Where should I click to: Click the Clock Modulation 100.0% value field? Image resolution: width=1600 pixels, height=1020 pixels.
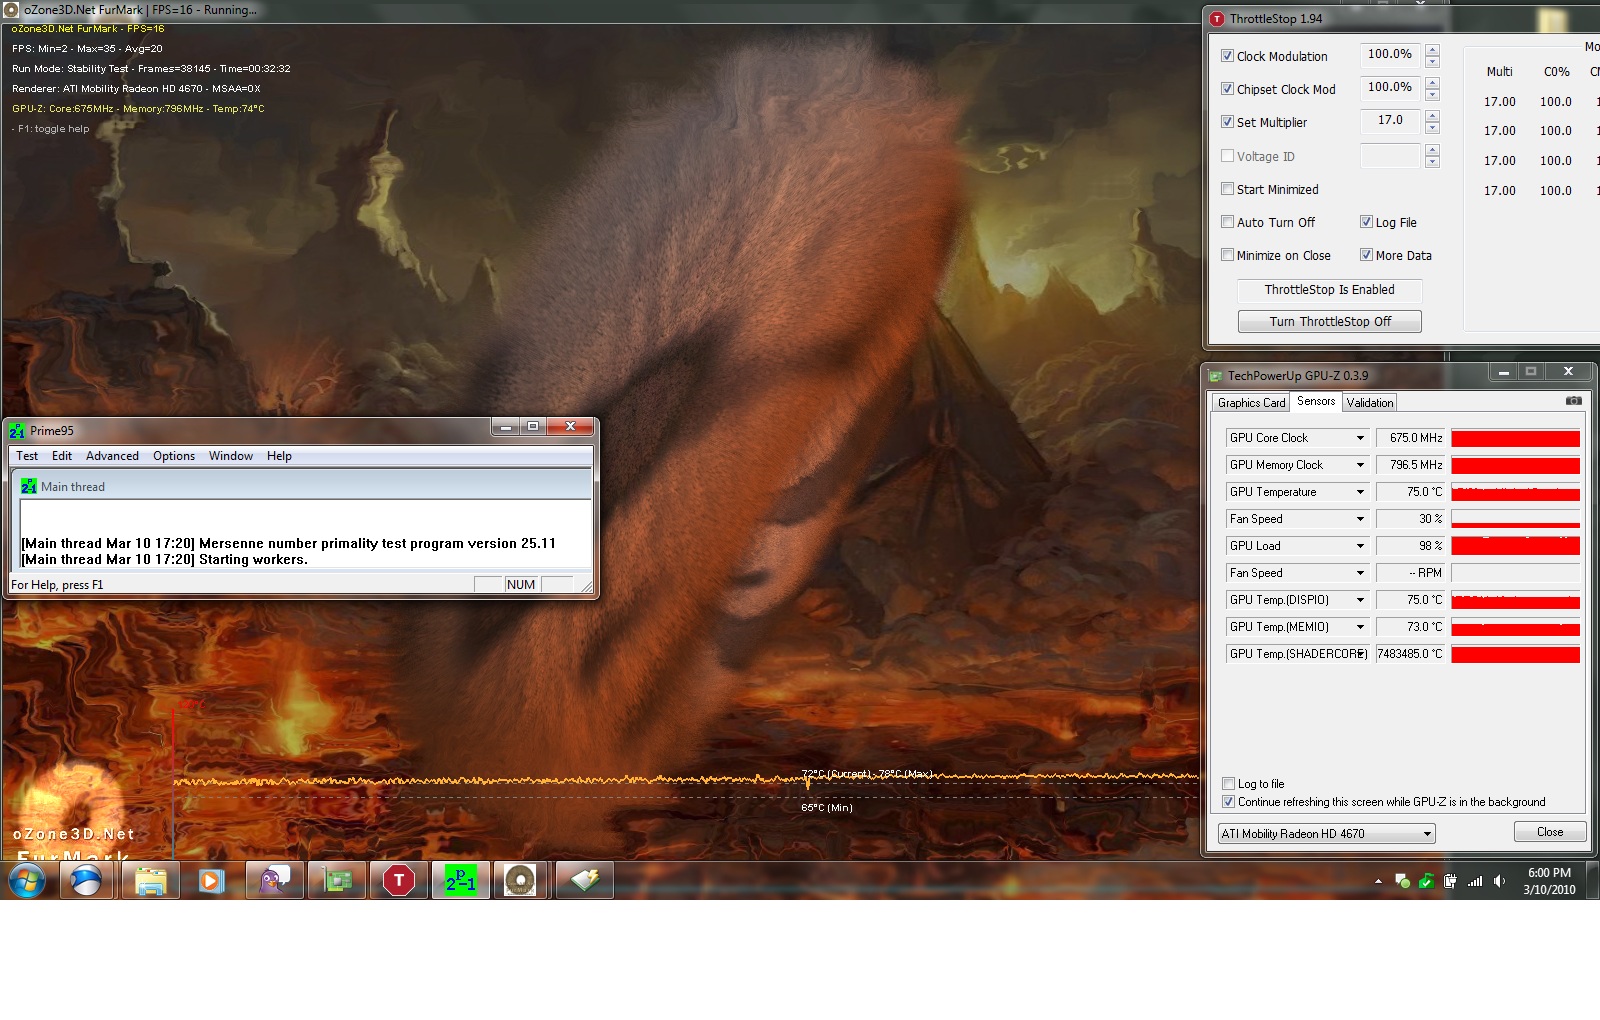(1390, 55)
